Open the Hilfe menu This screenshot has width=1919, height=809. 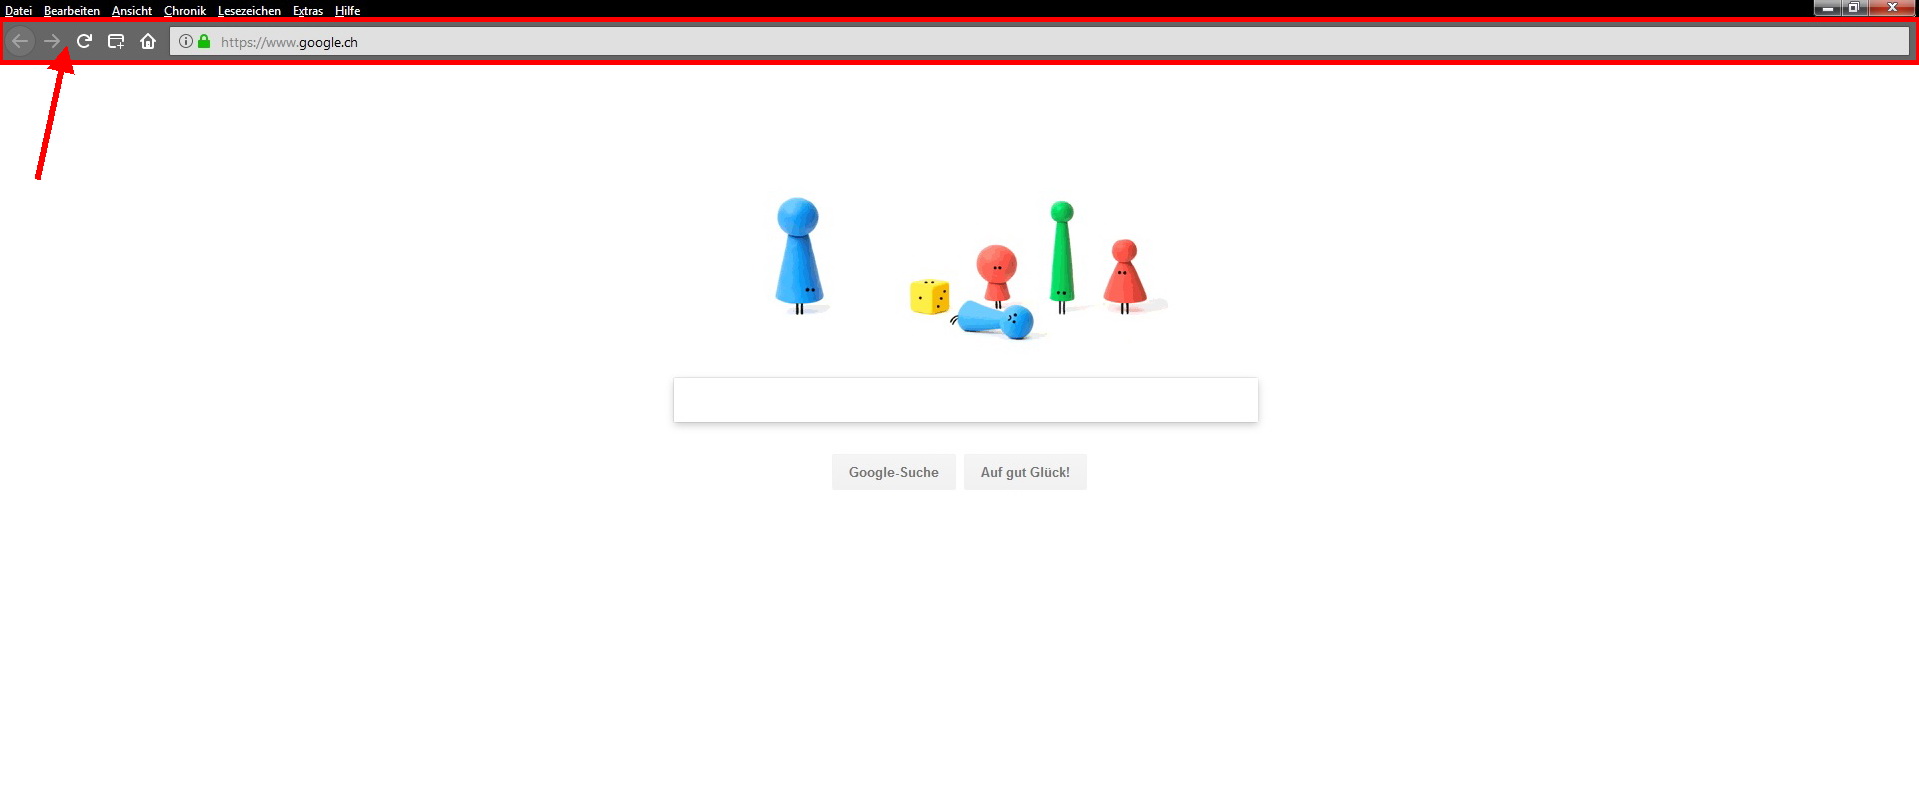tap(348, 11)
